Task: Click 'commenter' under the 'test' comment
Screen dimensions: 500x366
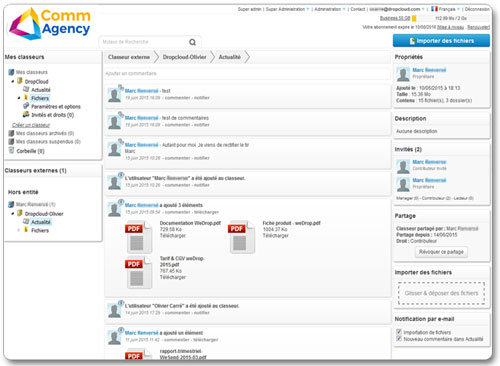Action: click(177, 98)
